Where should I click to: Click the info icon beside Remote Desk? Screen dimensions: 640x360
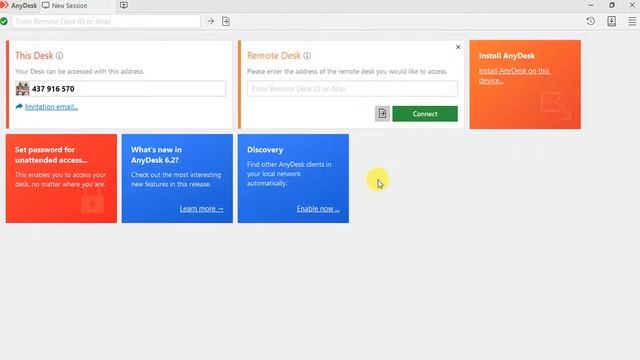click(307, 56)
